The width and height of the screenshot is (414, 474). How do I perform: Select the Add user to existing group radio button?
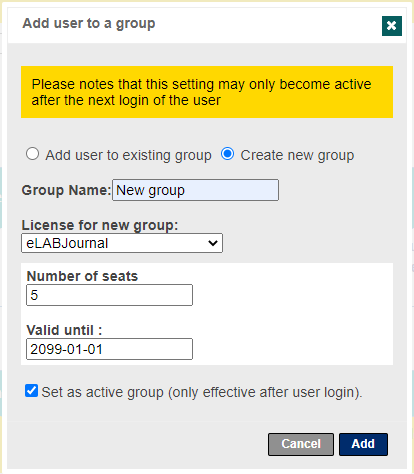(33, 154)
